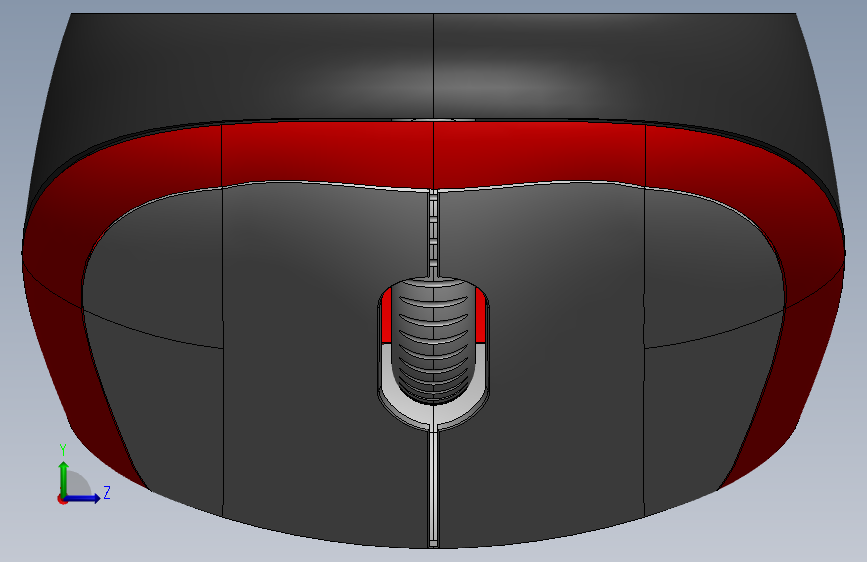Click the XYZ coordinate axis triad
The height and width of the screenshot is (562, 867).
coord(84,475)
